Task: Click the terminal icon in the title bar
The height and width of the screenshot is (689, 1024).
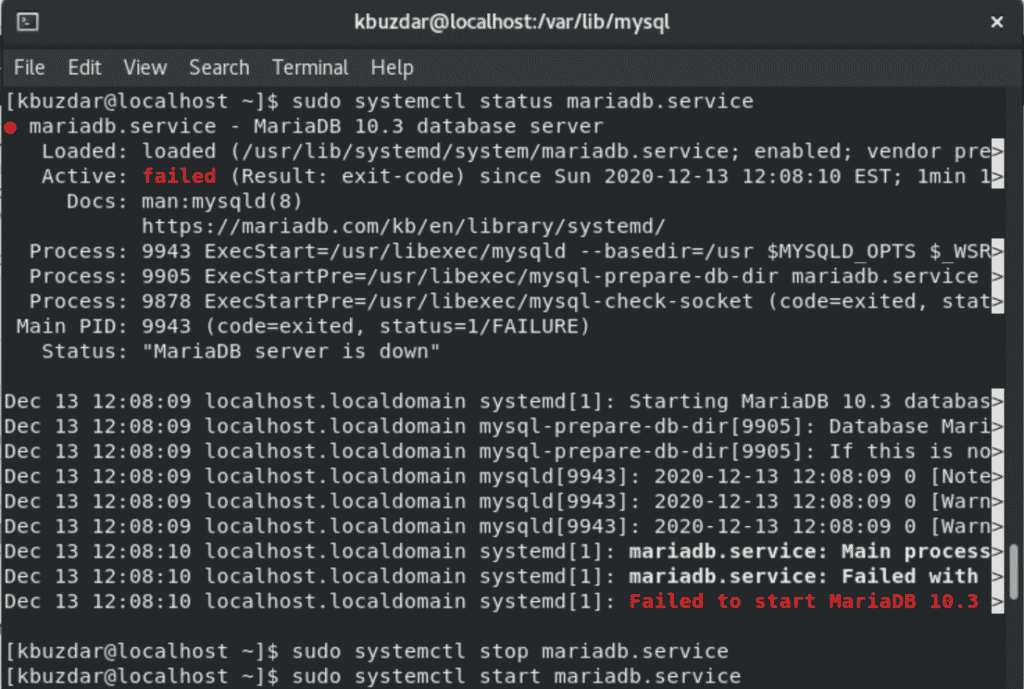Action: pos(27,22)
